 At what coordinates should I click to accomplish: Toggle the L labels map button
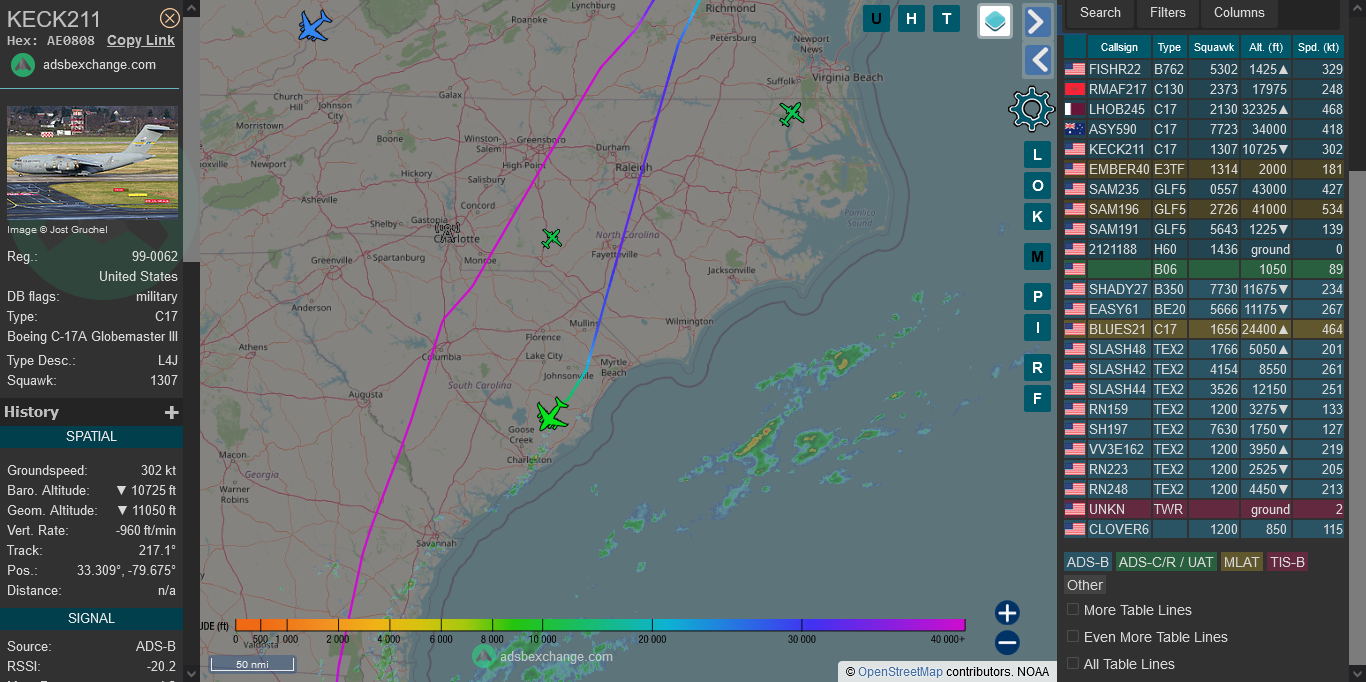[x=1037, y=155]
